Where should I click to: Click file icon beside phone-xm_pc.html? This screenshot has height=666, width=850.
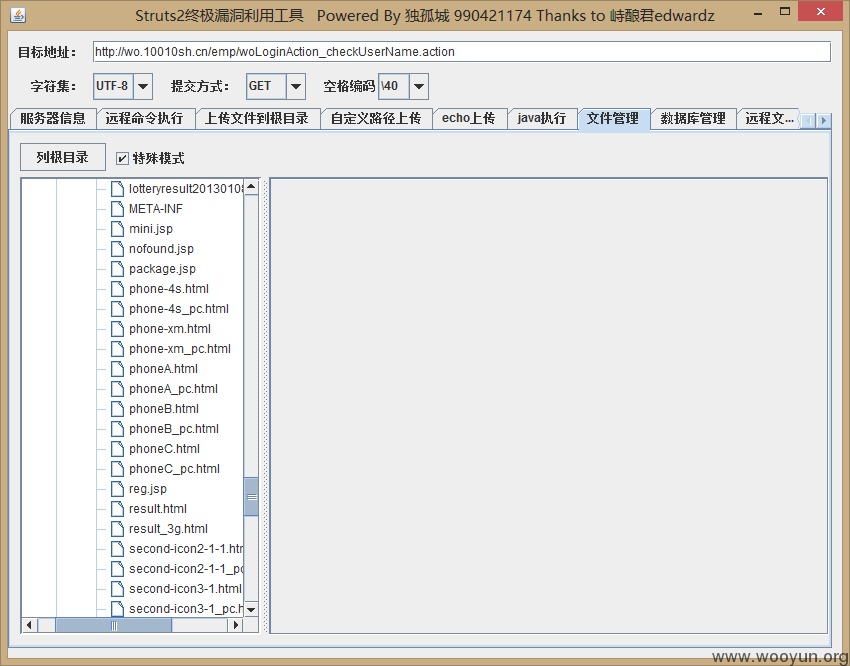[117, 349]
